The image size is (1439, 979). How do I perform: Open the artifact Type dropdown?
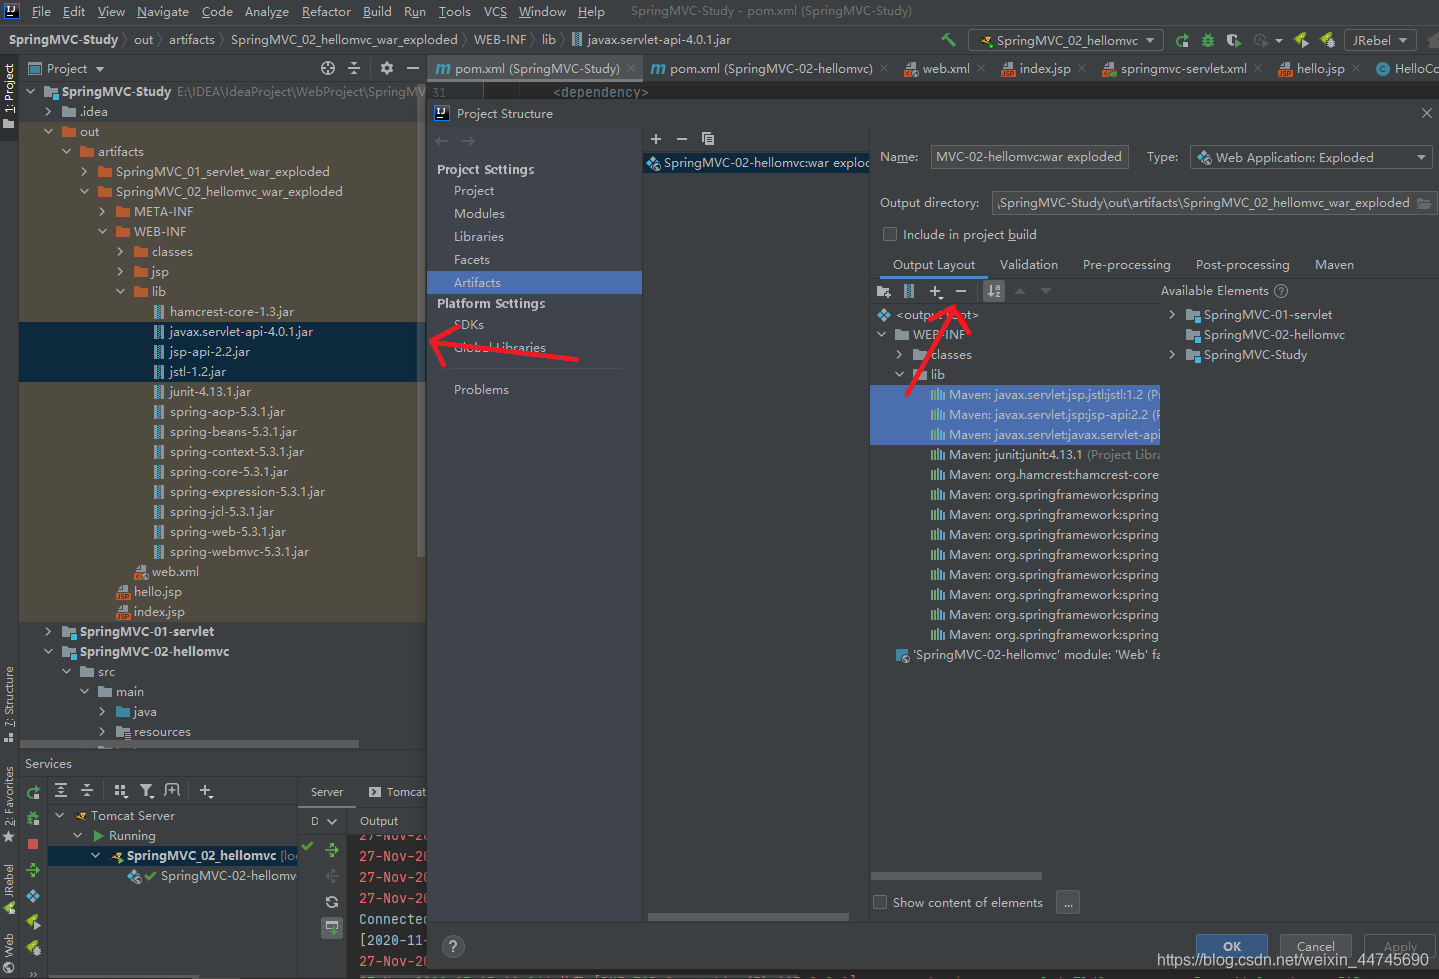tap(1312, 157)
